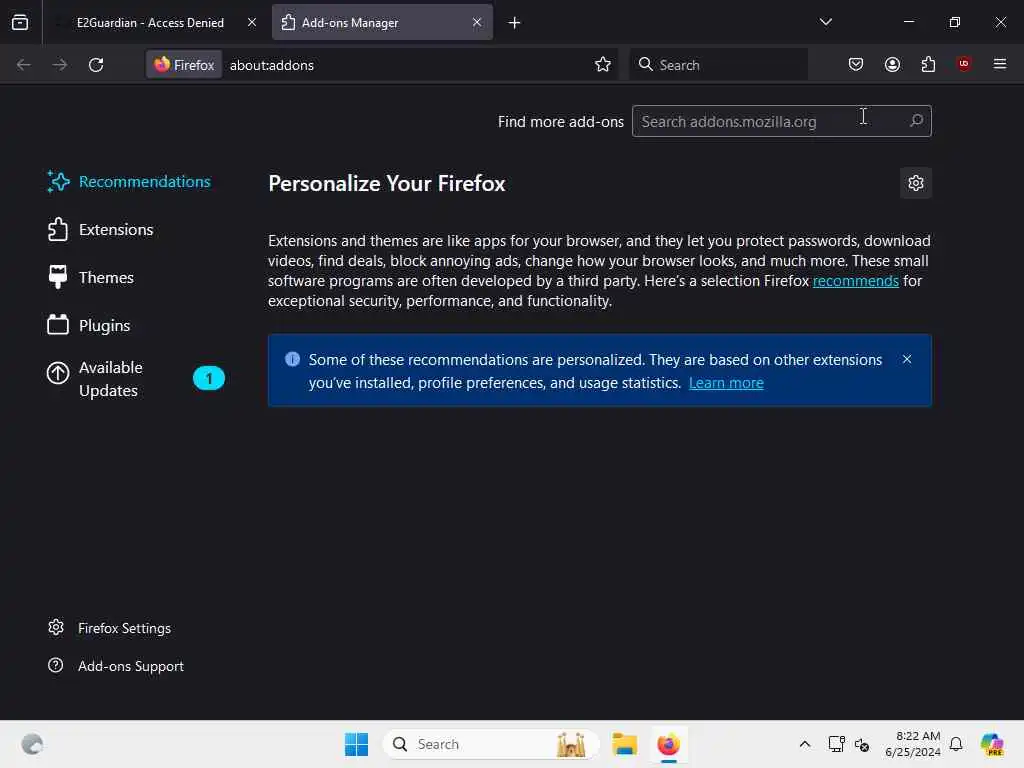Open the Pocket save icon
The height and width of the screenshot is (768, 1024).
856,65
